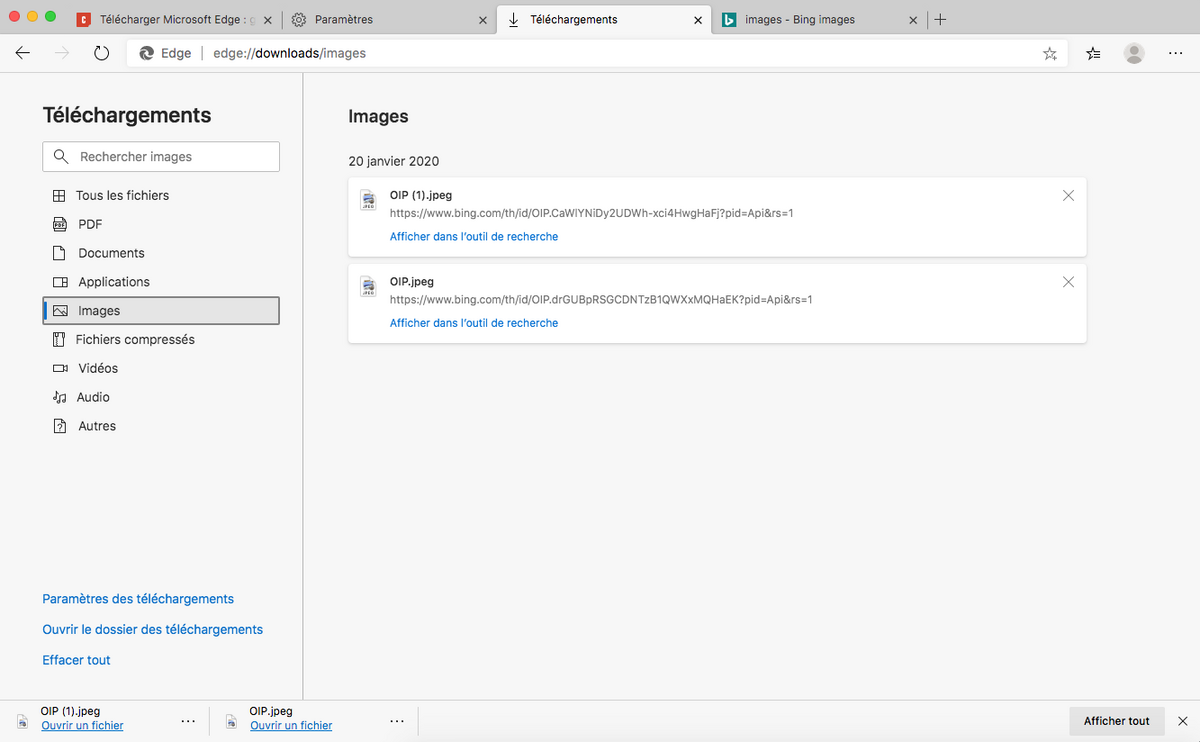
Task: Afficher dans l'outil for OIP (1).jpeg
Action: click(474, 237)
